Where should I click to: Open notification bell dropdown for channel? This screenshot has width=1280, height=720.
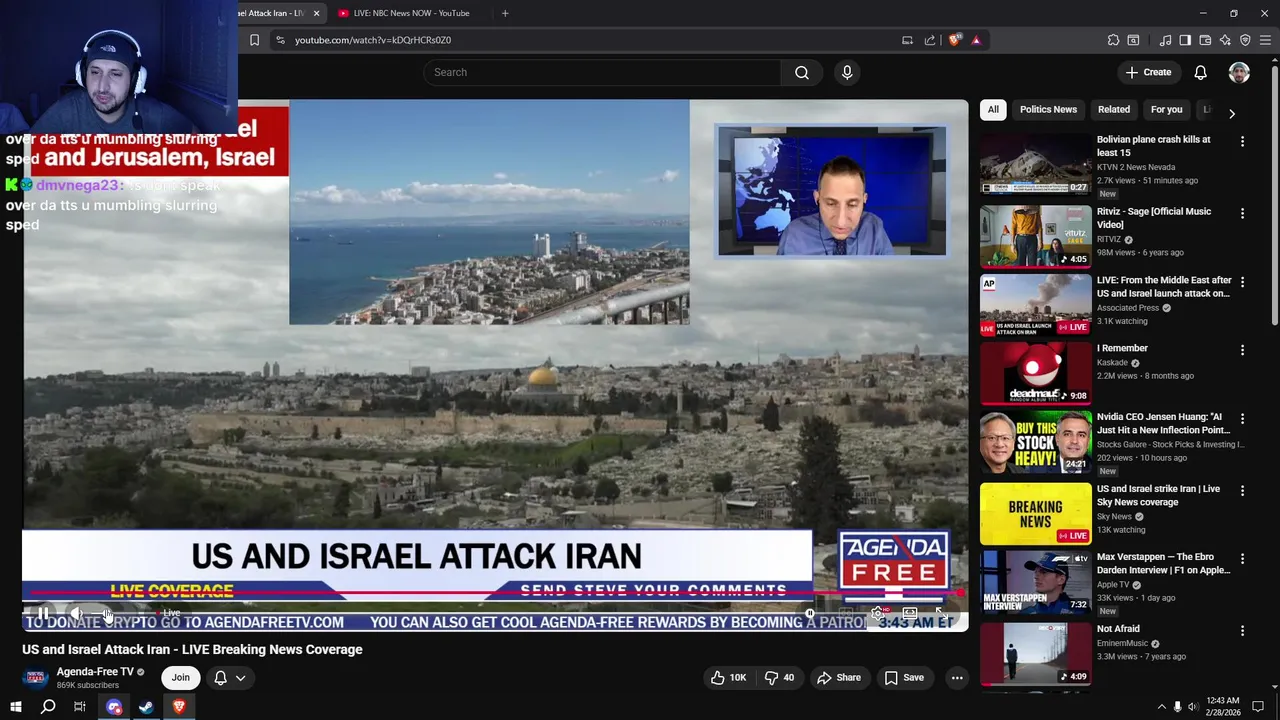pyautogui.click(x=229, y=678)
